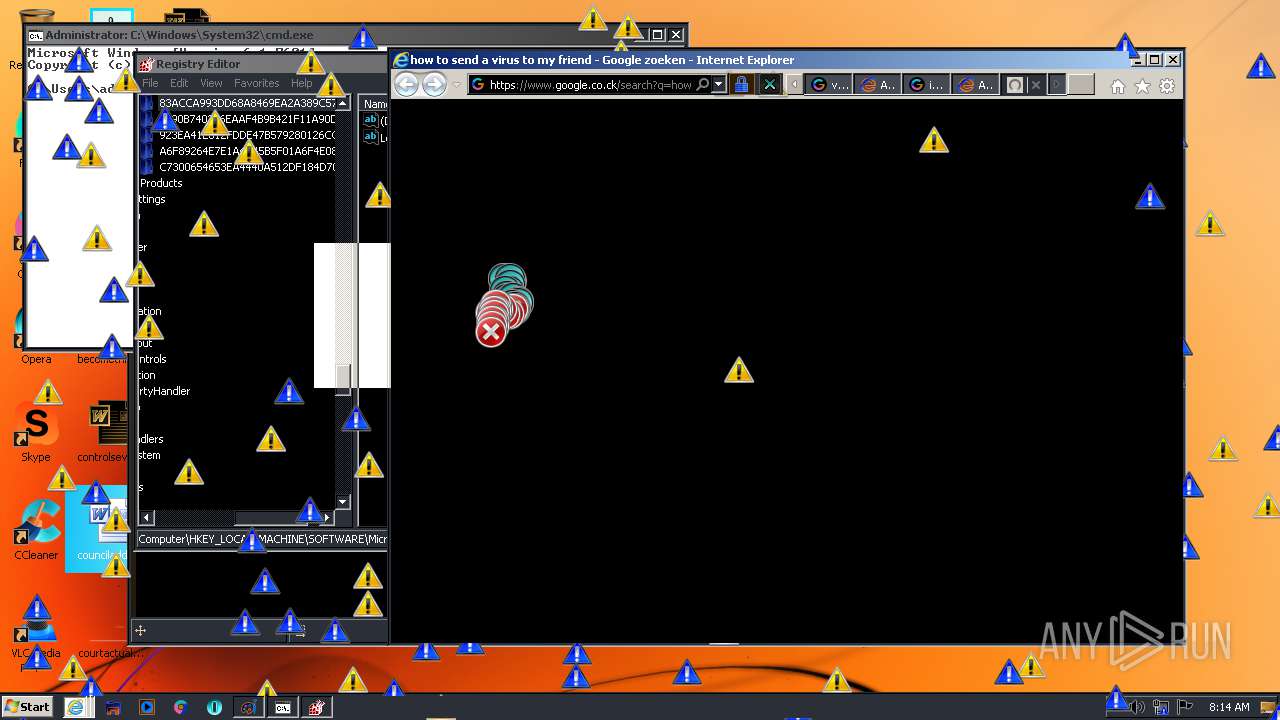The image size is (1280, 720).
Task: Click the 8:14 AM system clock
Action: tap(1229, 707)
